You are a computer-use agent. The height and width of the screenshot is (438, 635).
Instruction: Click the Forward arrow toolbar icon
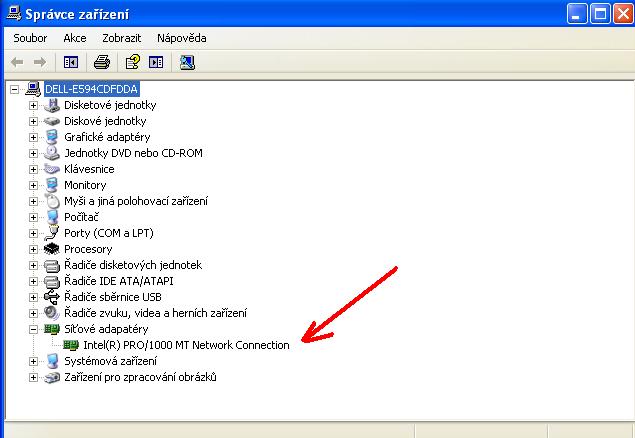40,62
